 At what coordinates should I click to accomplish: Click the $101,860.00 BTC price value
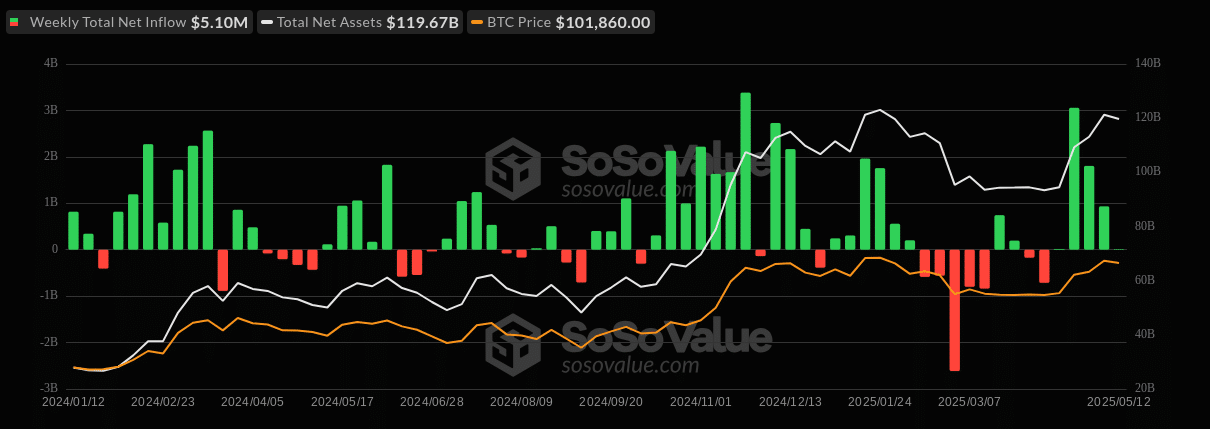(602, 22)
